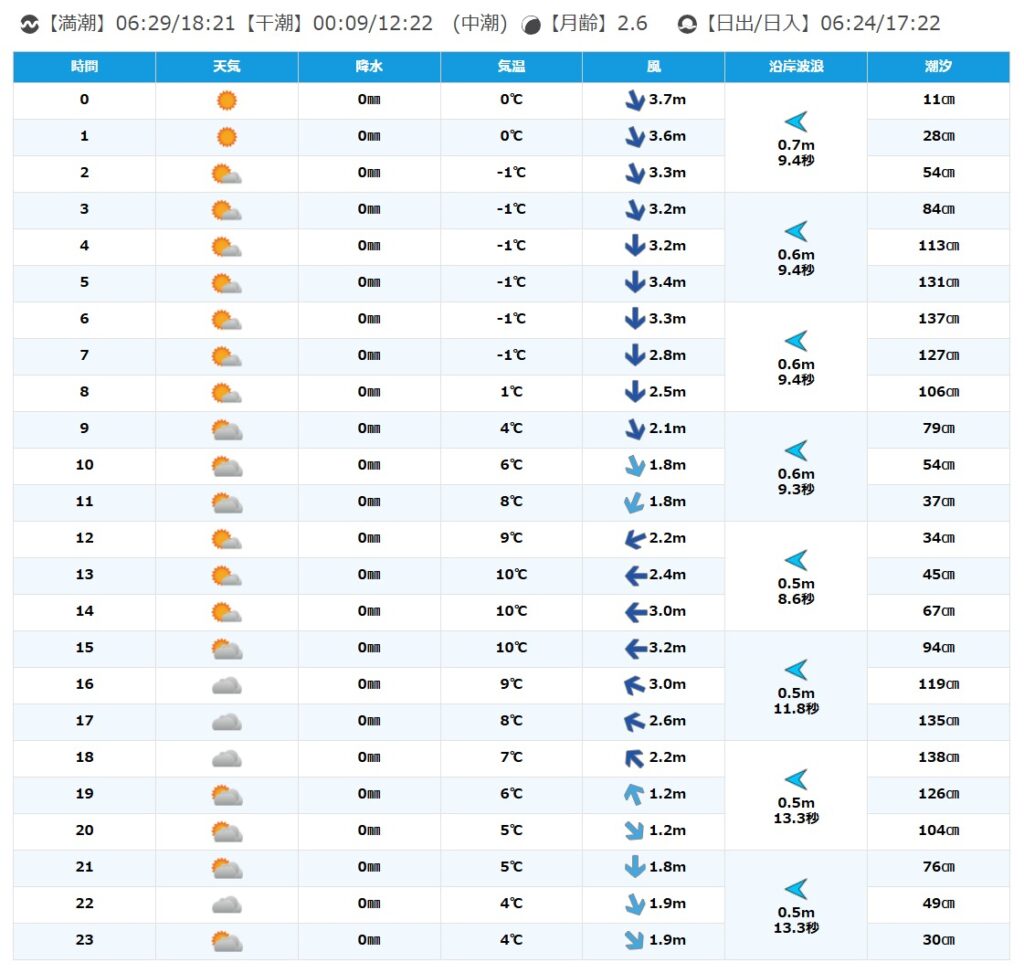
Task: Click the moon phase icon before 月齢
Action: (533, 24)
